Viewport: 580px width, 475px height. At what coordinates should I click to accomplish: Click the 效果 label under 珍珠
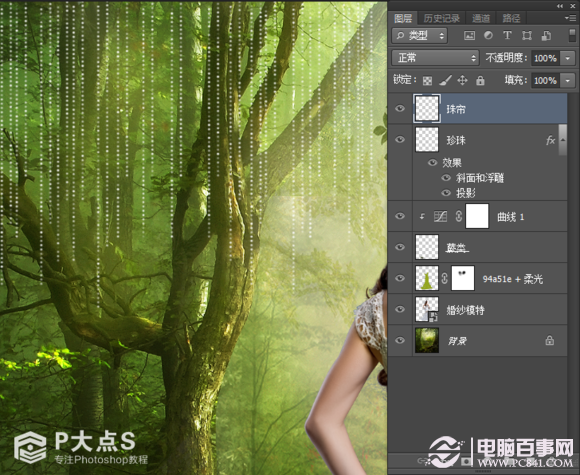(452, 163)
